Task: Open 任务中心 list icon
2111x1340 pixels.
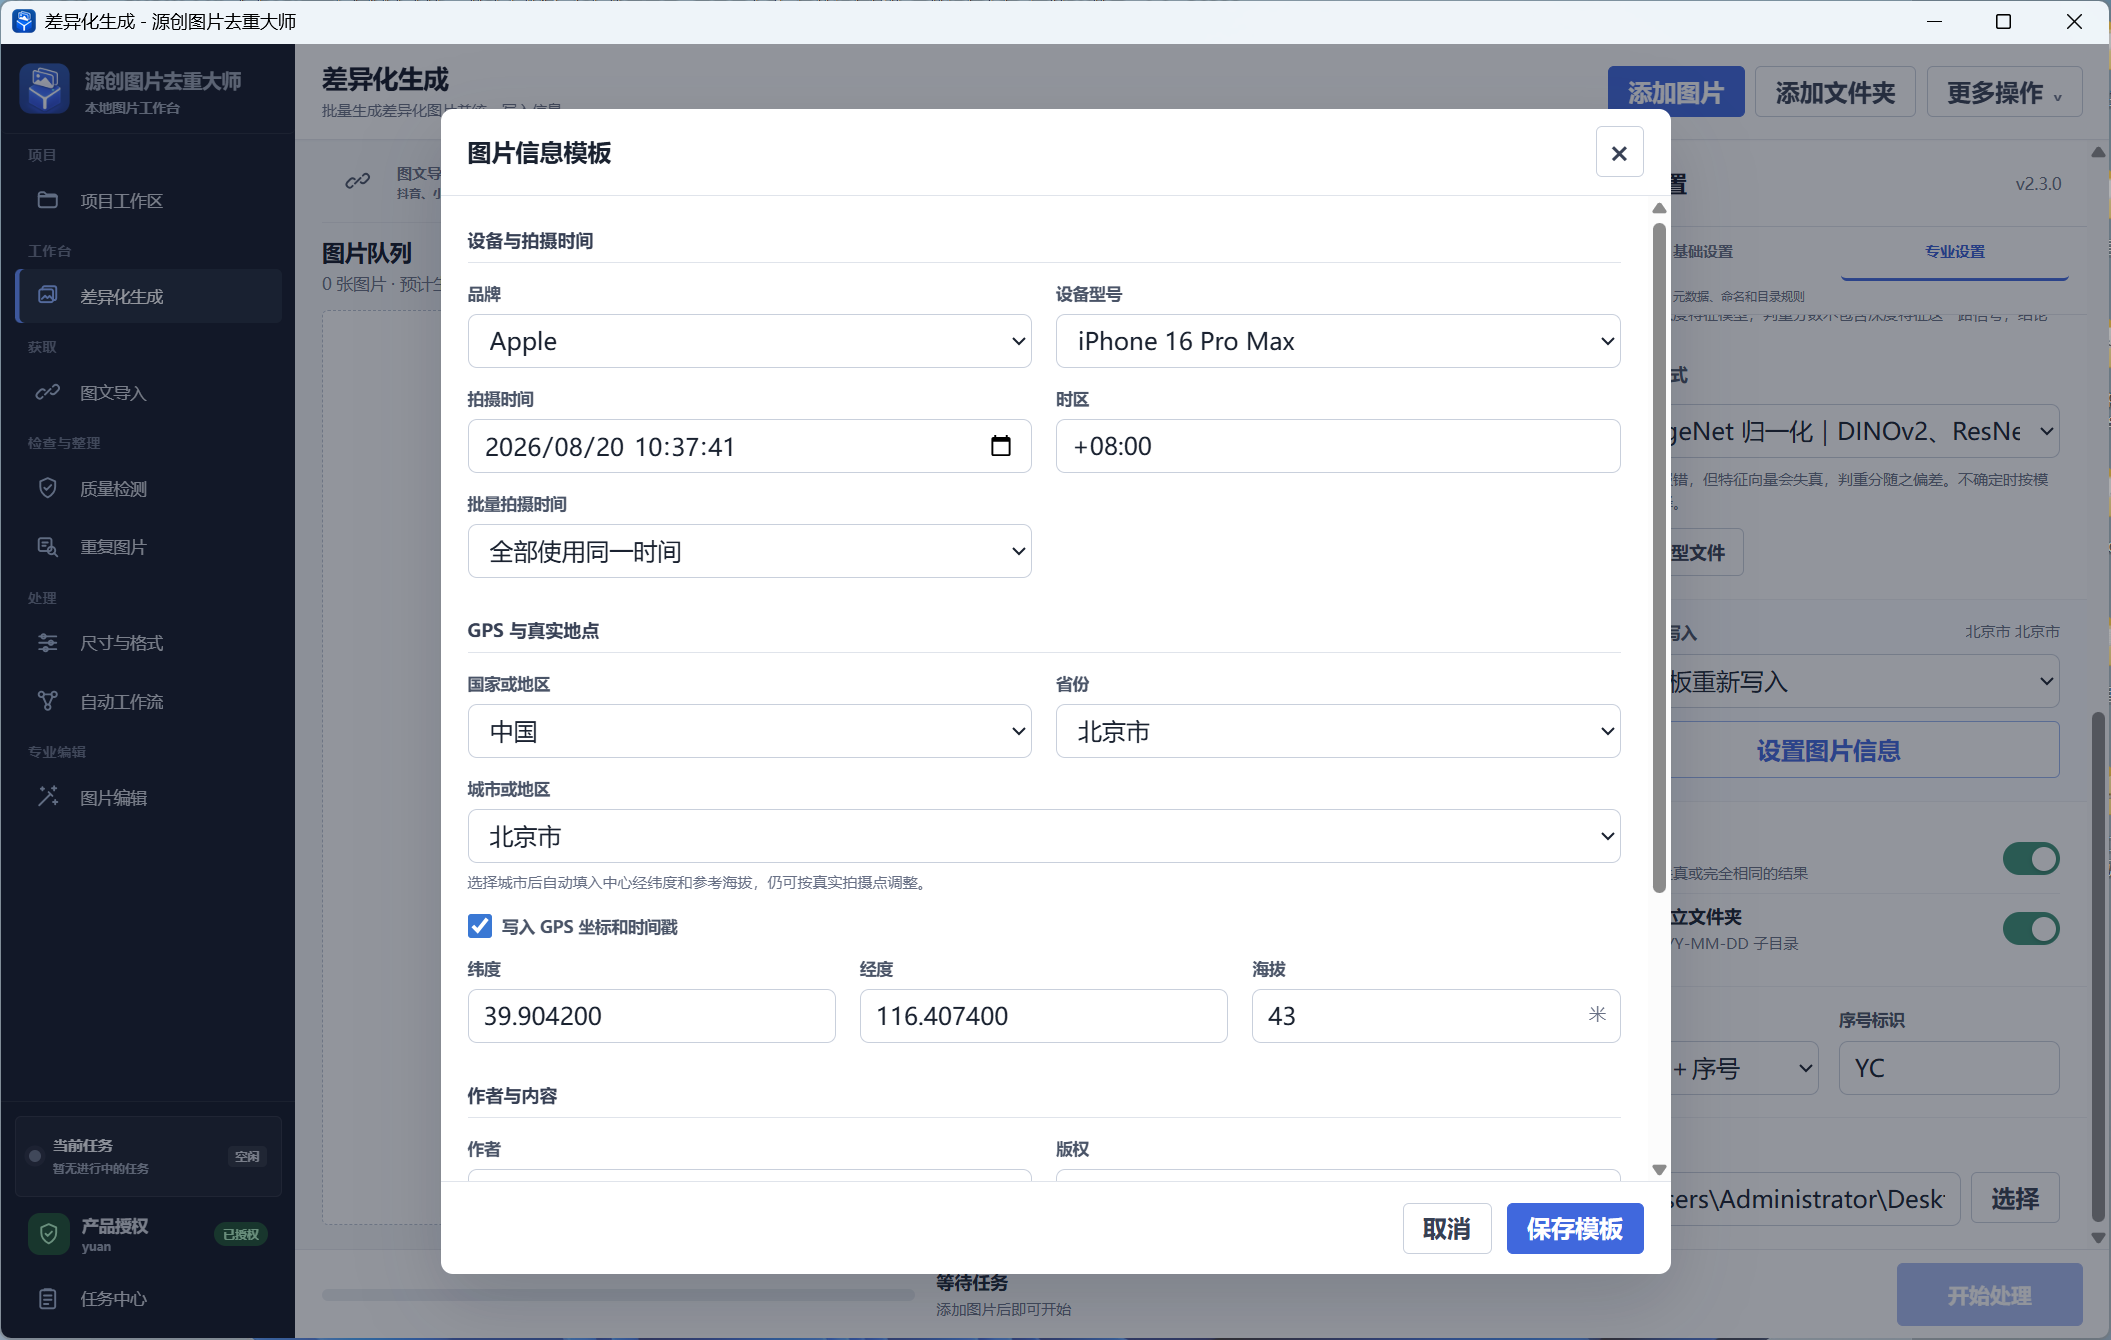Action: (47, 1298)
